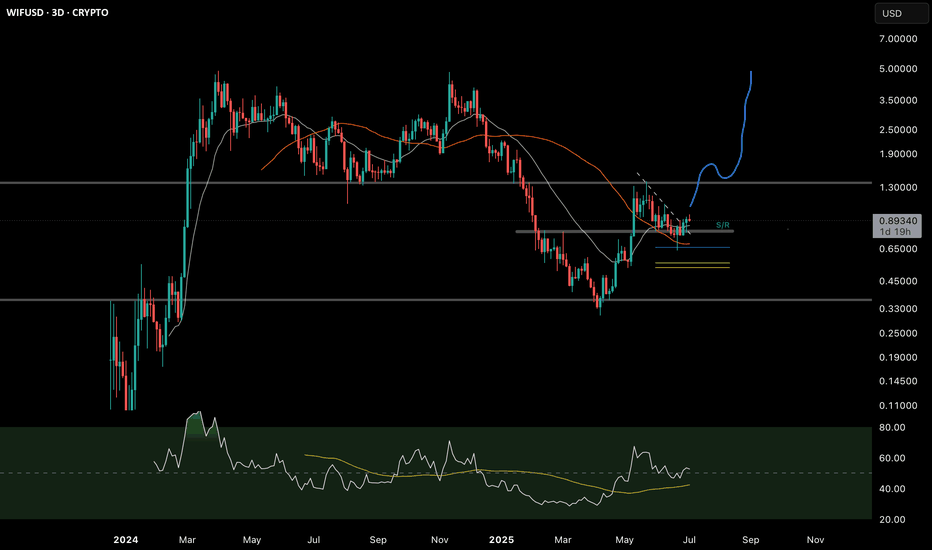This screenshot has height=550, width=932.
Task: Click the RSI 40.00 scale label
Action: click(x=892, y=489)
